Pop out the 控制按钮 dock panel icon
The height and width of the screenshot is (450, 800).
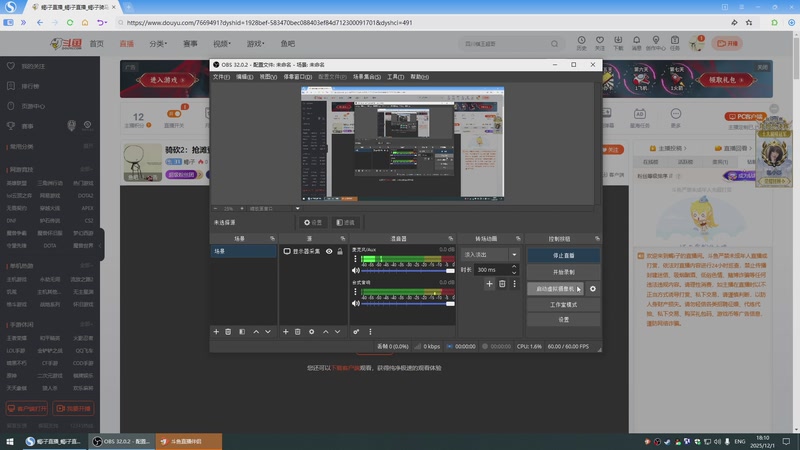click(x=597, y=239)
